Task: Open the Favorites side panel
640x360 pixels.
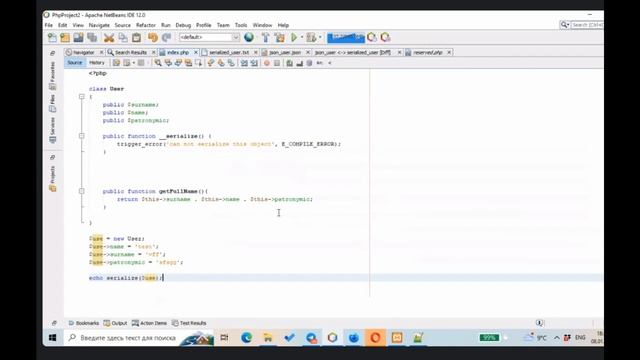Action: click(x=53, y=75)
